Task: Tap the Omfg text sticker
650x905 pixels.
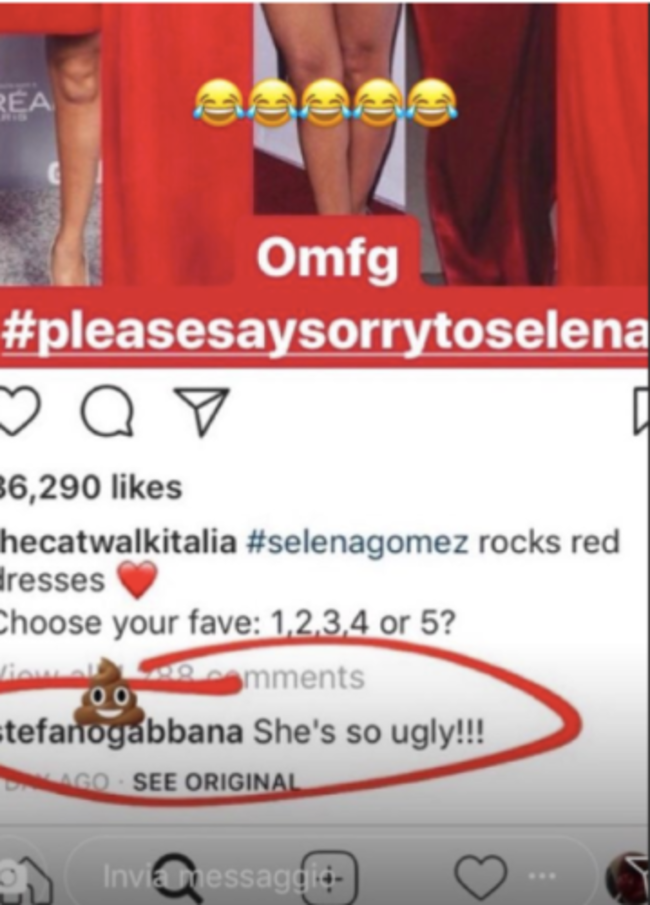Action: tap(327, 259)
